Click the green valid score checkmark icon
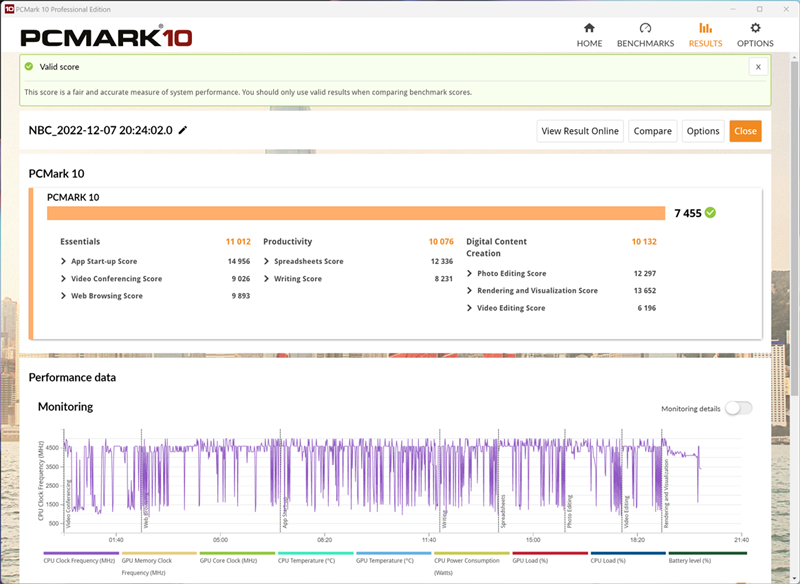The height and width of the screenshot is (584, 800). pyautogui.click(x=29, y=67)
